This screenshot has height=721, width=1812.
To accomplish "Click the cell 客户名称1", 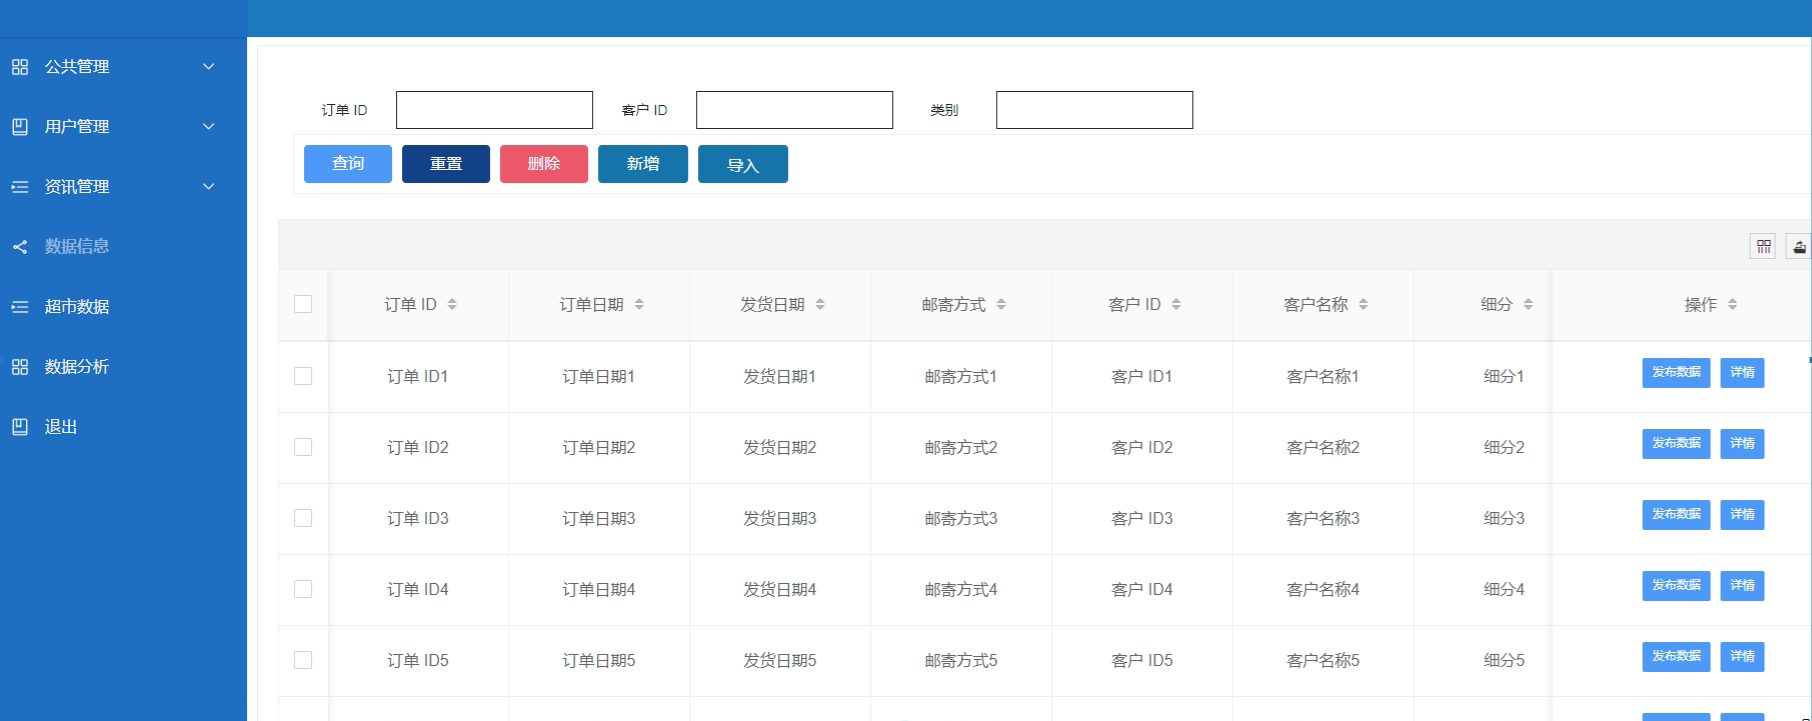I will pos(1322,377).
